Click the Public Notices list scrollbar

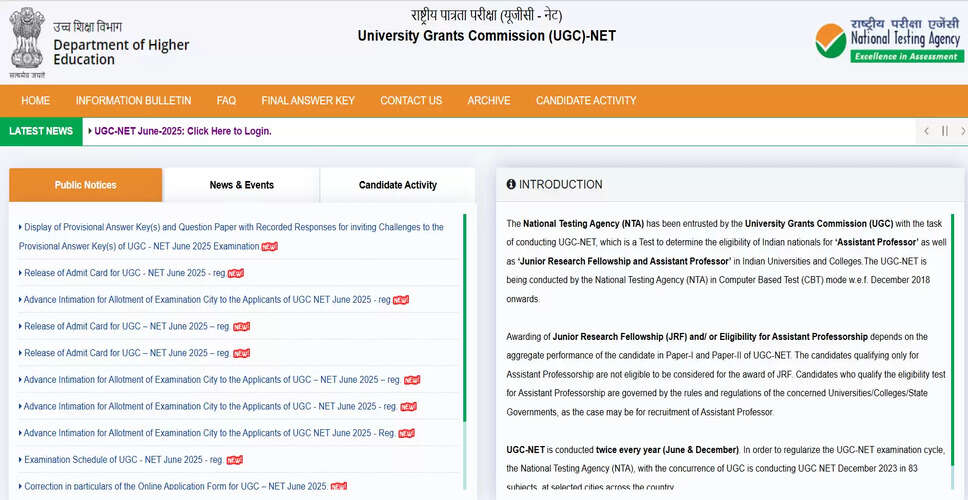[x=464, y=330]
